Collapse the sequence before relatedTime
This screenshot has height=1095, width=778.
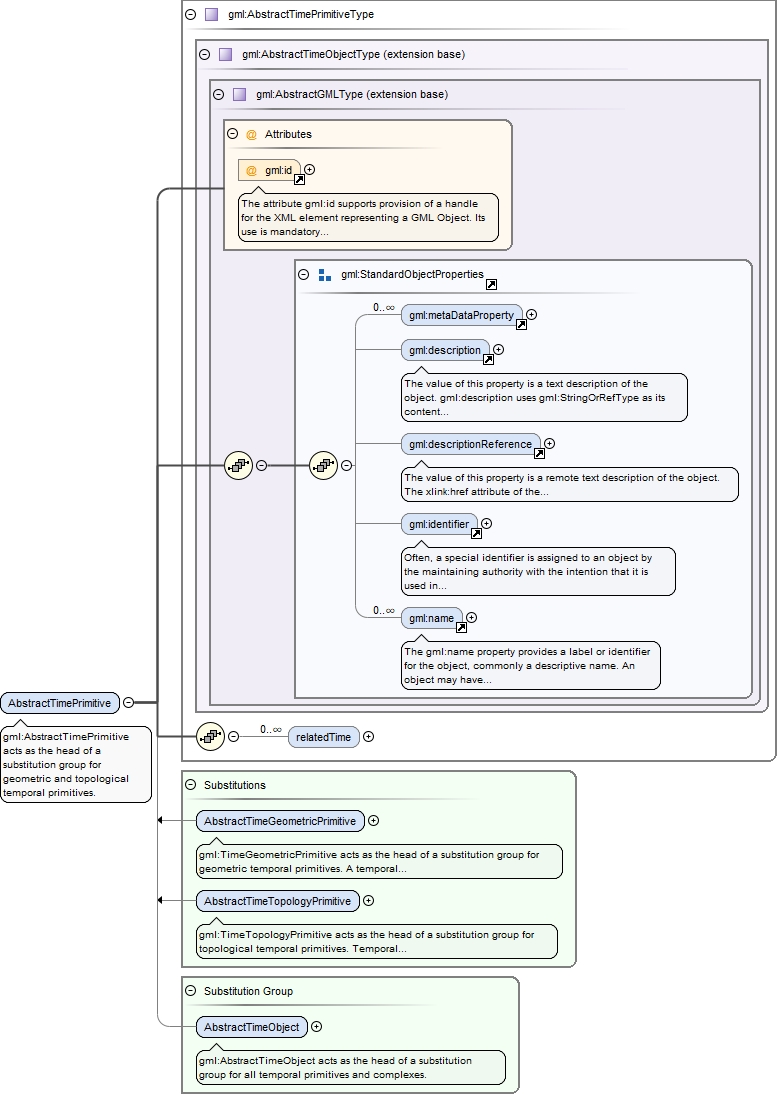(x=233, y=737)
